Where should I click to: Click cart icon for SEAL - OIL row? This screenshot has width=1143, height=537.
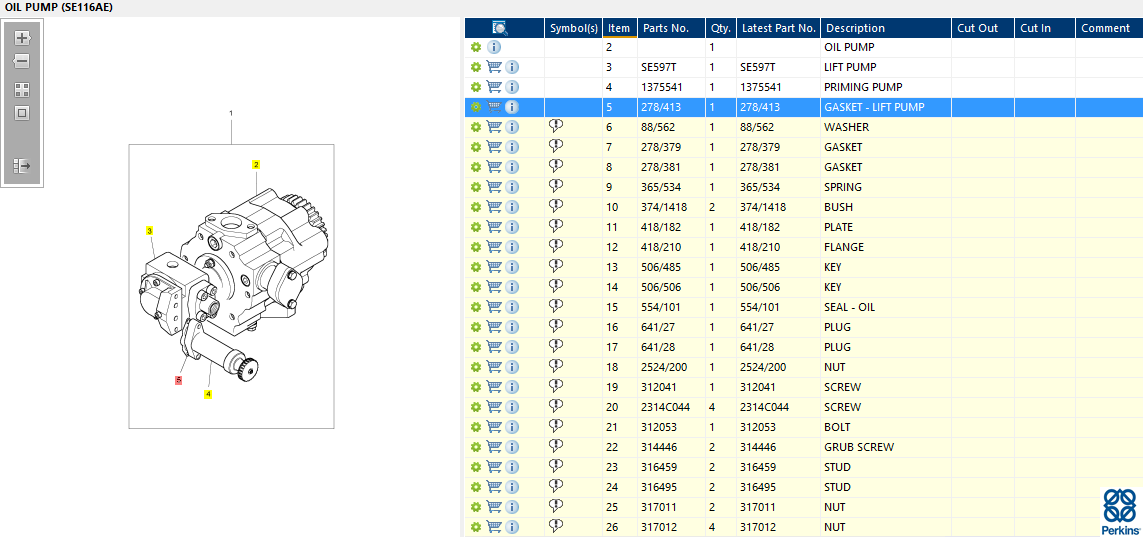coord(494,307)
